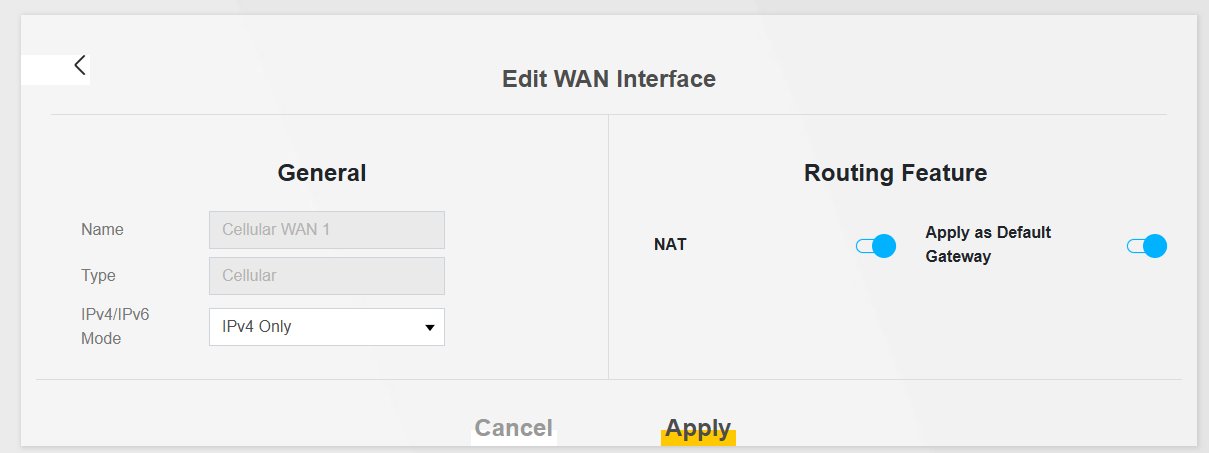Click the 'Apply as Default Gateway' label
The height and width of the screenshot is (453, 1209).
(987, 244)
